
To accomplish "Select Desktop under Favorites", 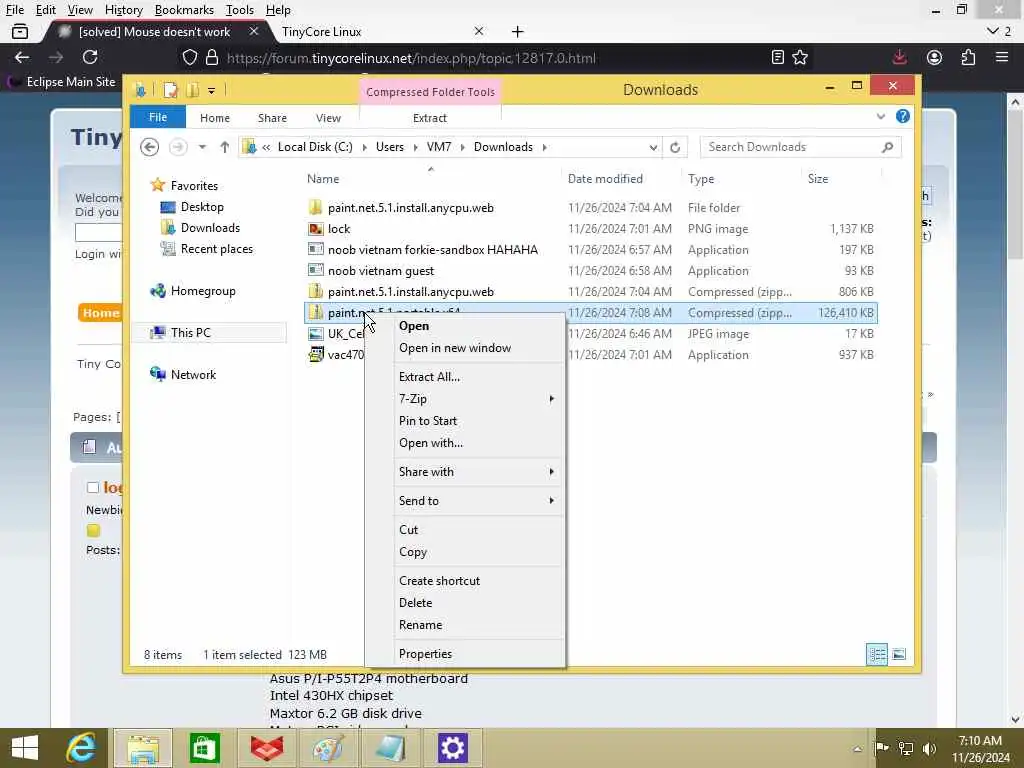I will 202,206.
